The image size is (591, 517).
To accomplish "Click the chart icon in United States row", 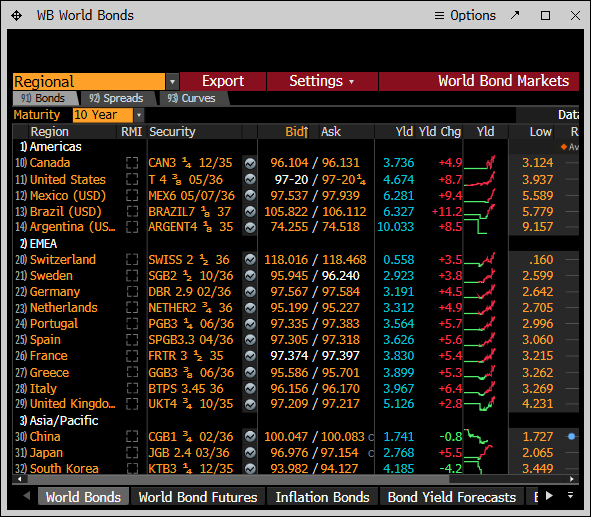I will (x=250, y=180).
